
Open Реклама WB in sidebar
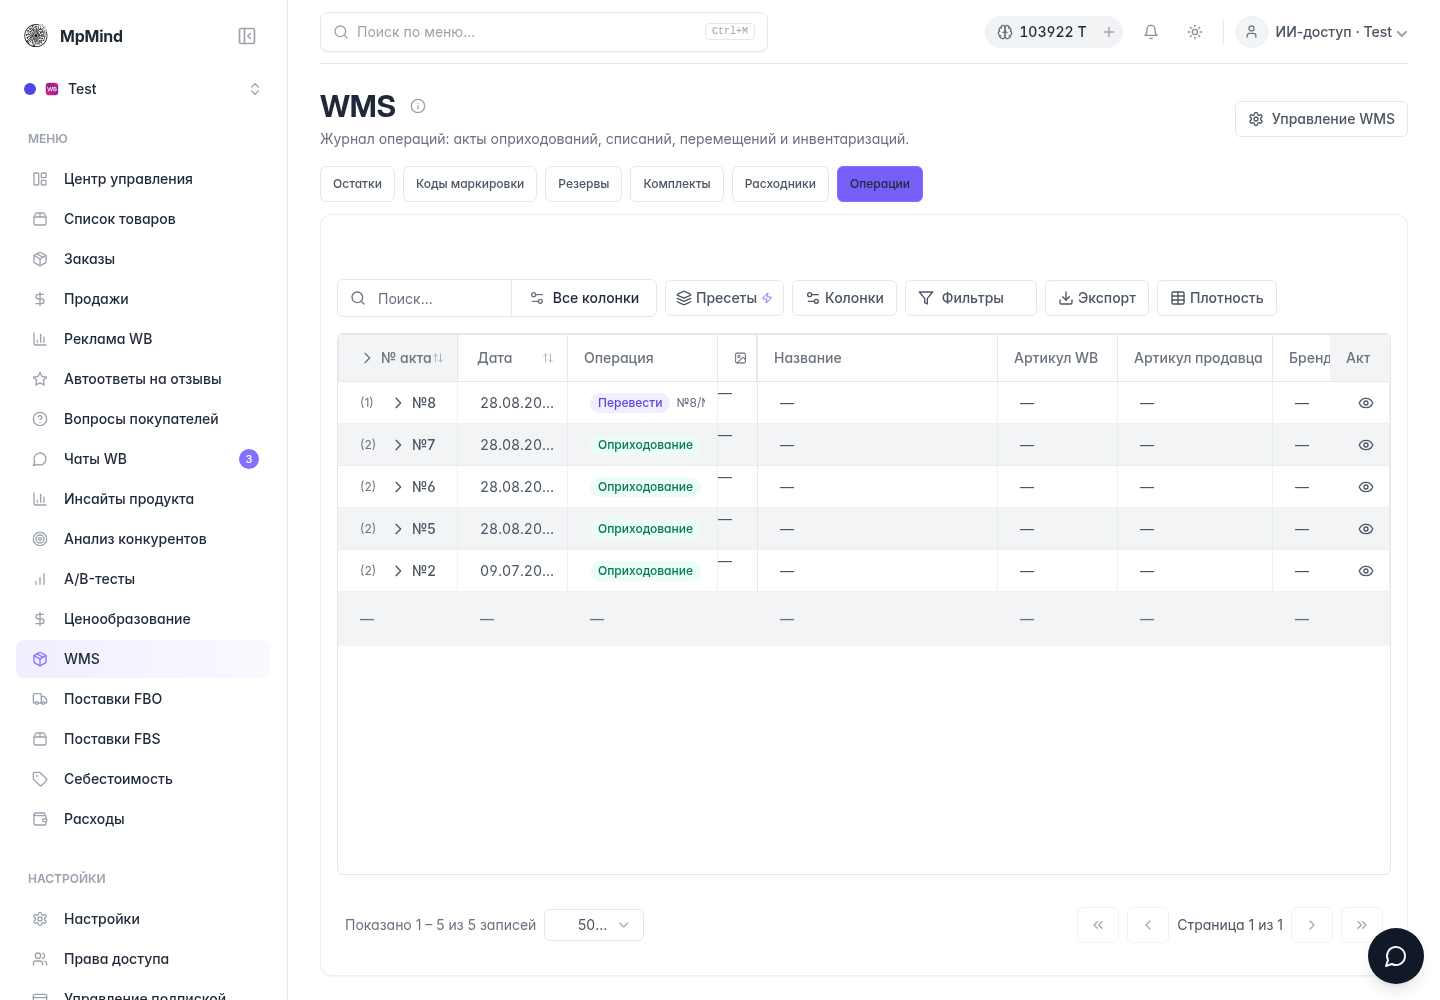pyautogui.click(x=143, y=339)
